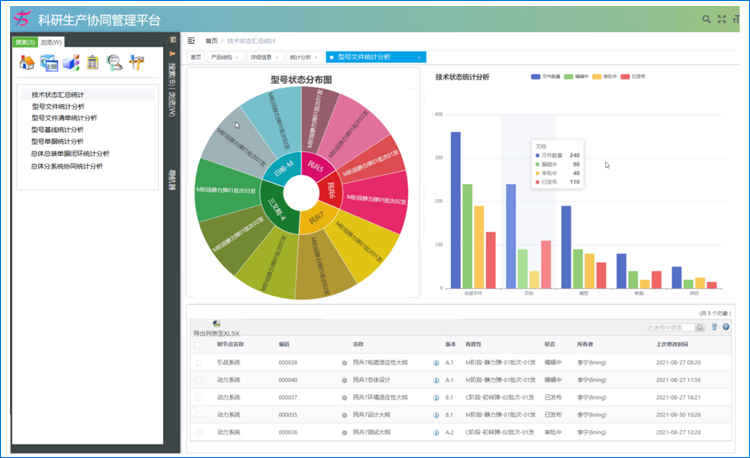Click info icon for 民兵7设计大纲 row
Viewport: 750px width, 458px height.
coord(436,415)
